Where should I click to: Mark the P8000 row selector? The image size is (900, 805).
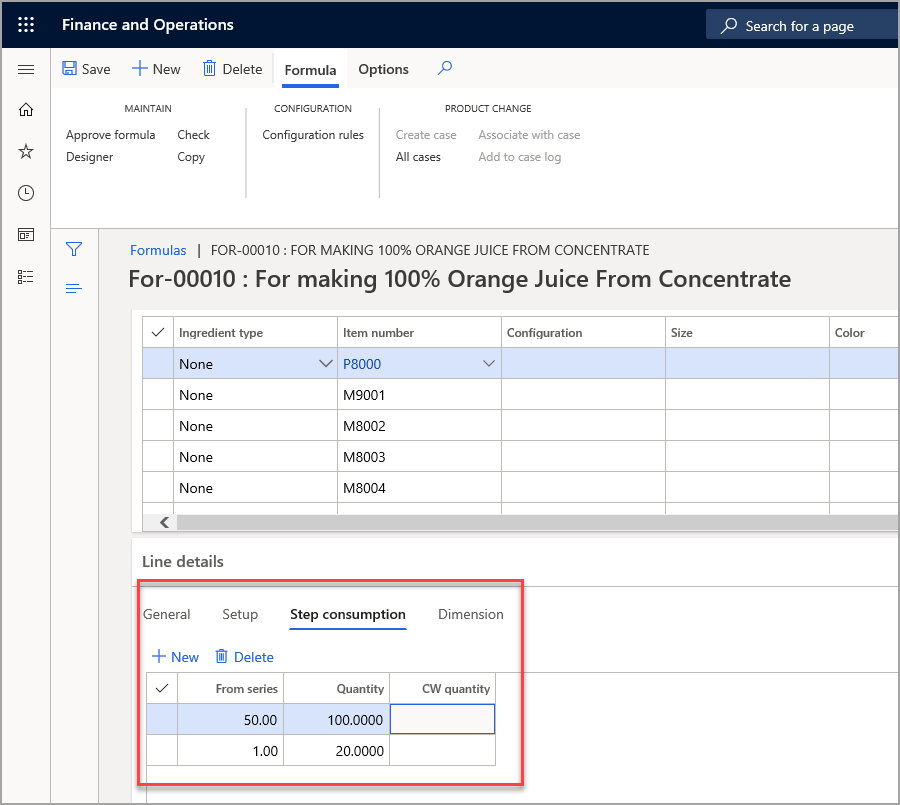coord(158,363)
